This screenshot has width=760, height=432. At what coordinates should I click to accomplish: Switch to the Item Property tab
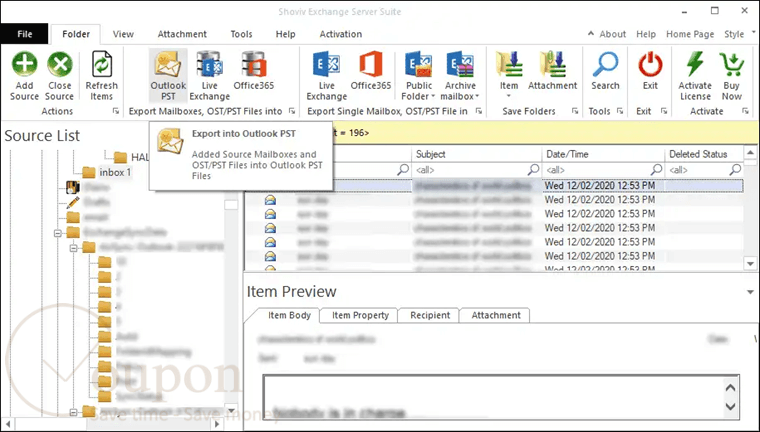click(360, 315)
